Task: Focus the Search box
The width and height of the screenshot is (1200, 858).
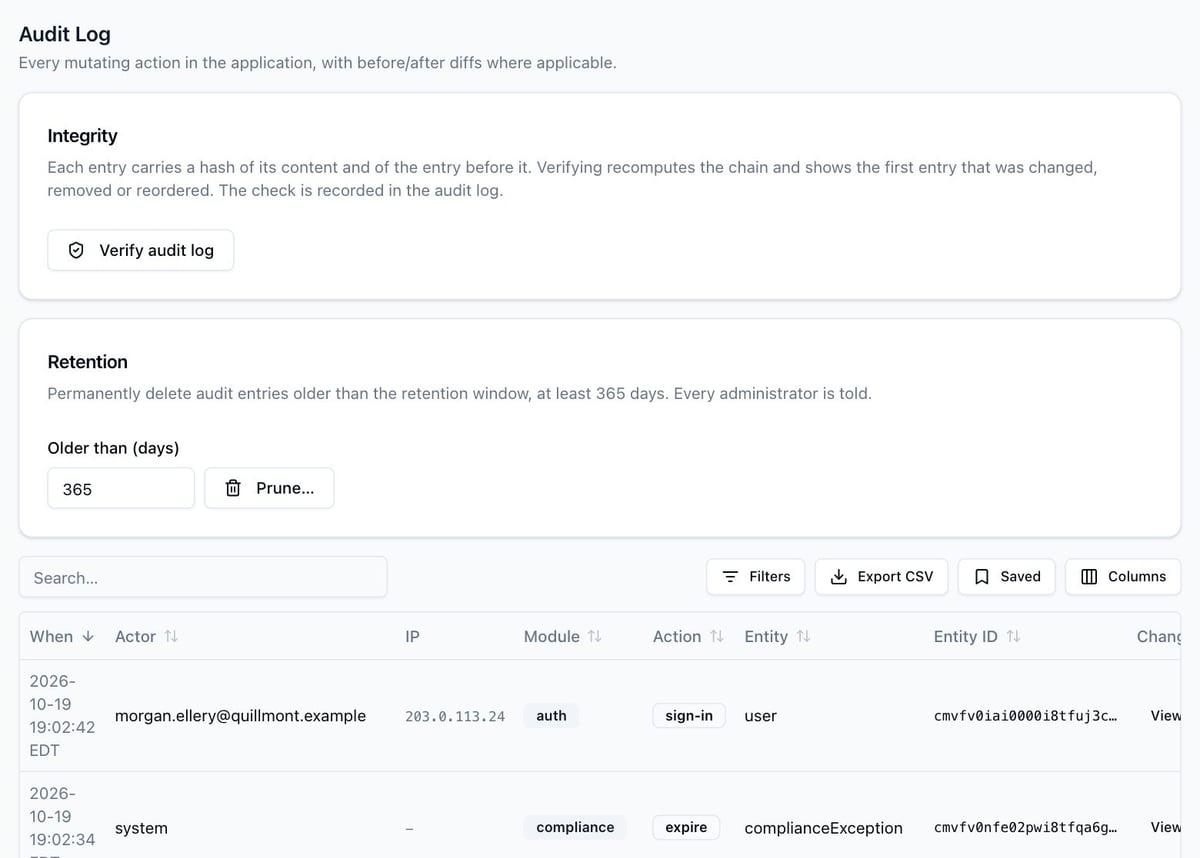Action: (x=203, y=577)
